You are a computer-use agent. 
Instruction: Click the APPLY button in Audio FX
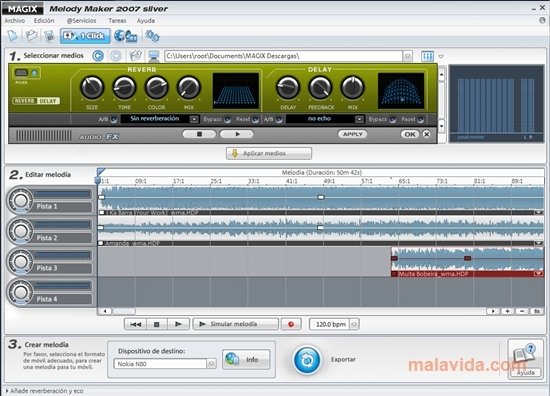353,134
